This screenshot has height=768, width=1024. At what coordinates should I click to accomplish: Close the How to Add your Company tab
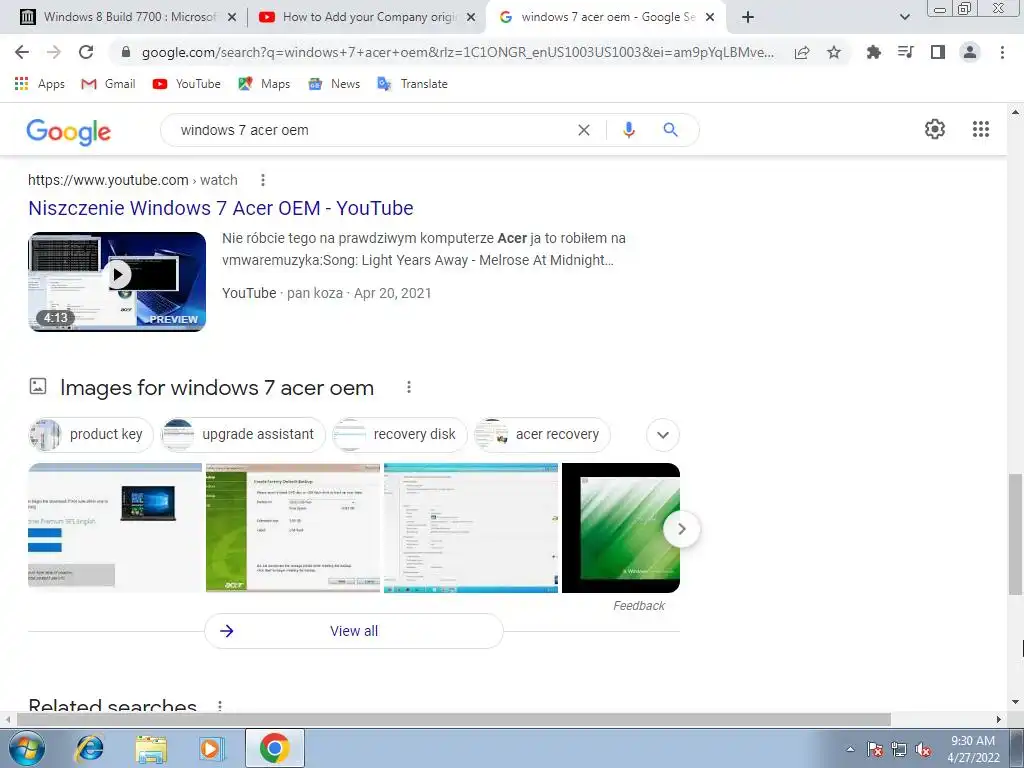470,17
